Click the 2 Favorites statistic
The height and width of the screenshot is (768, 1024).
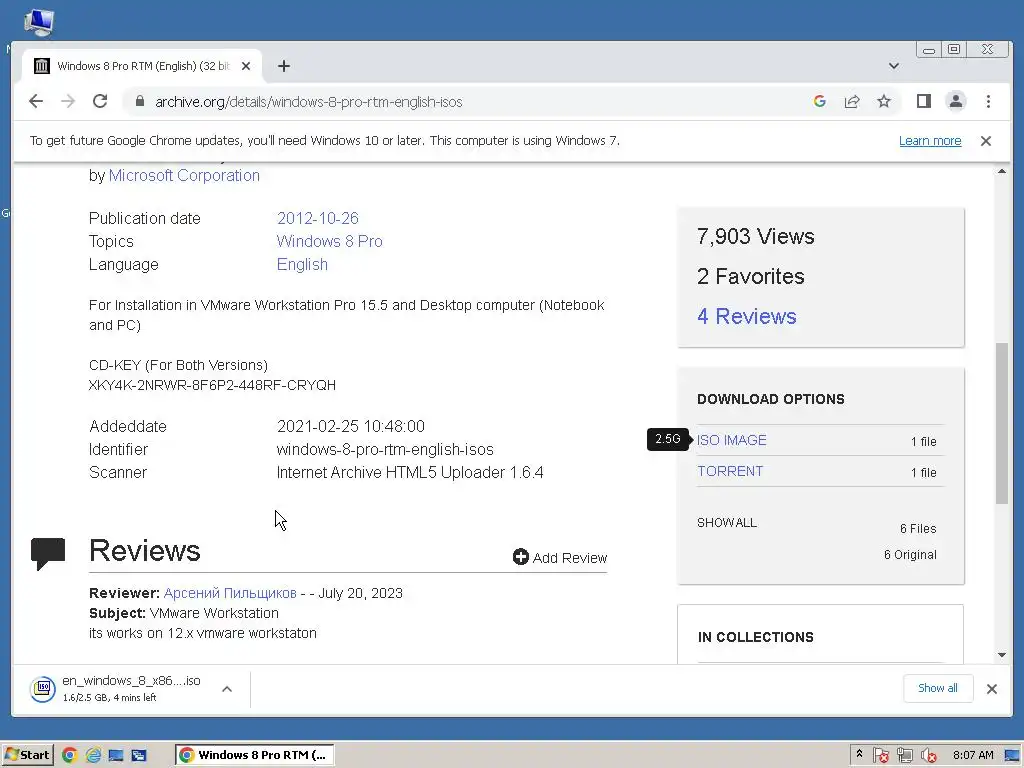(750, 276)
